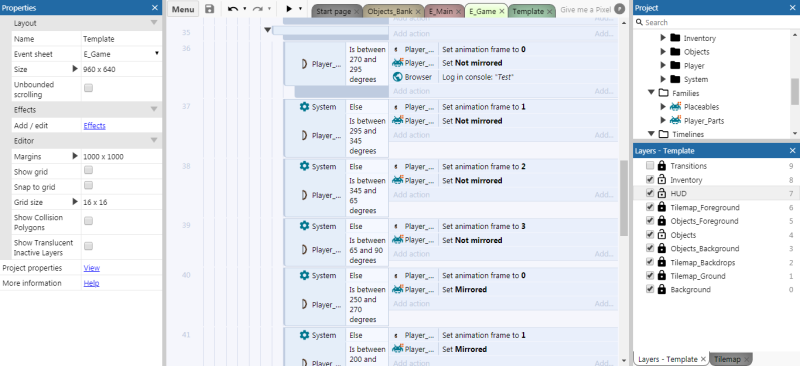The width and height of the screenshot is (800, 366).
Task: Expand the Margins property arrow
Action: pos(75,156)
